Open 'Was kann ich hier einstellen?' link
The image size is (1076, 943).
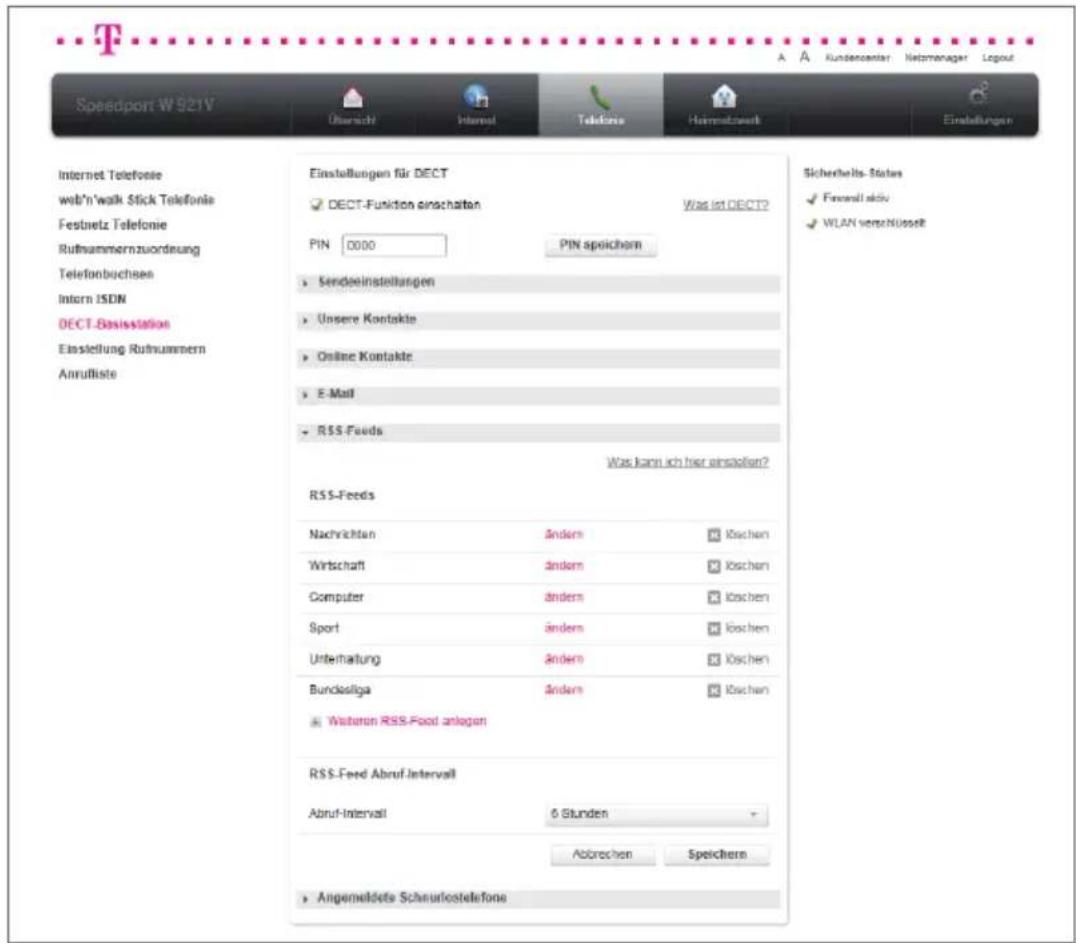click(x=687, y=462)
